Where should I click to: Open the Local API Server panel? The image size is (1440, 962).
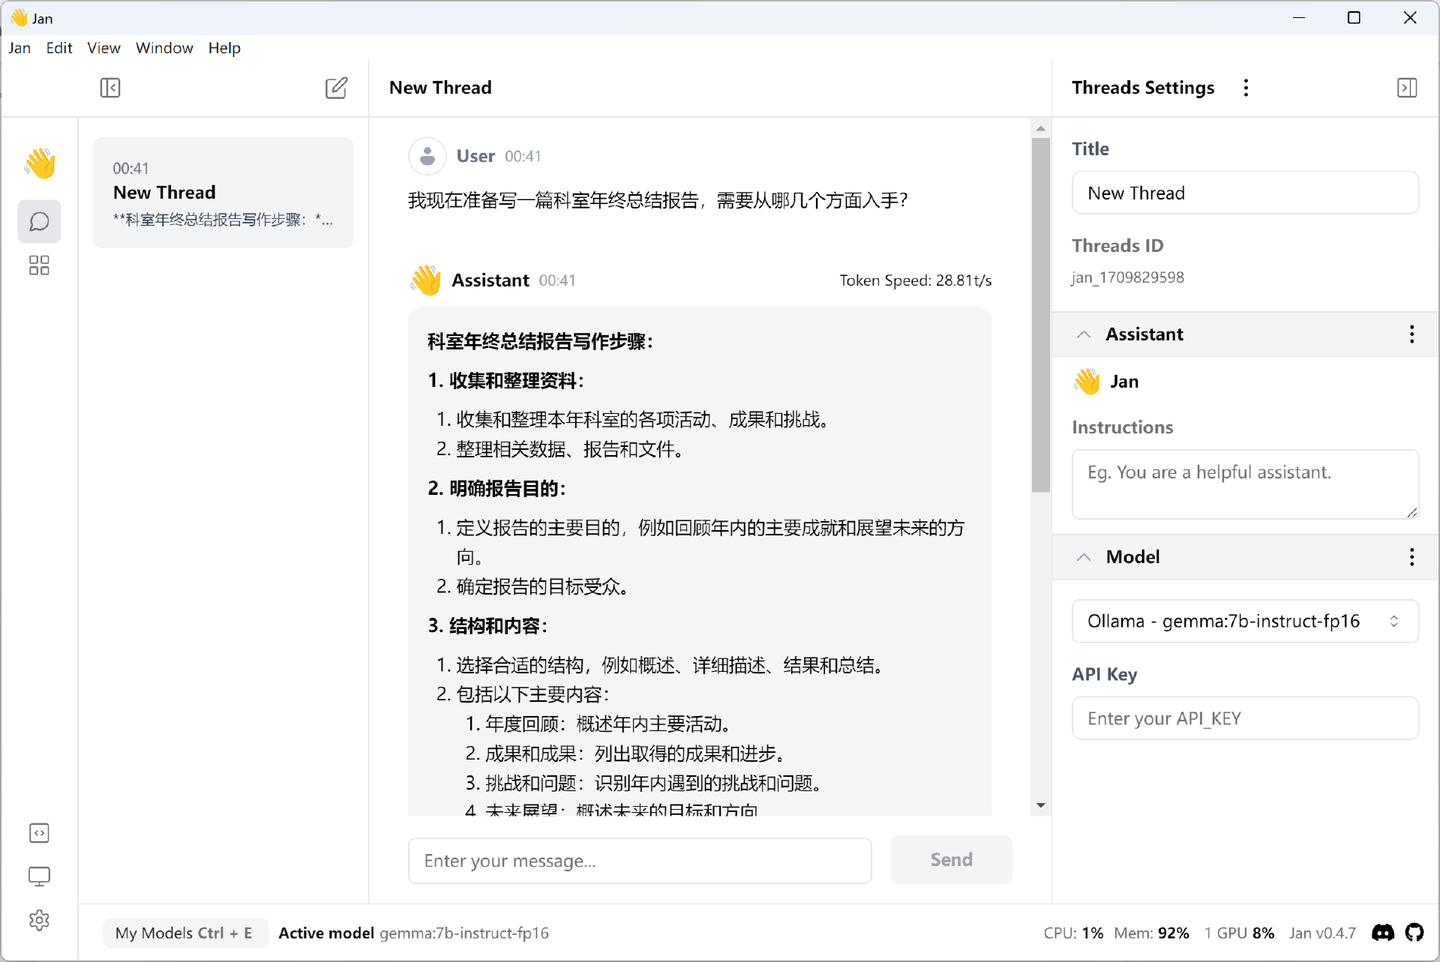39,832
